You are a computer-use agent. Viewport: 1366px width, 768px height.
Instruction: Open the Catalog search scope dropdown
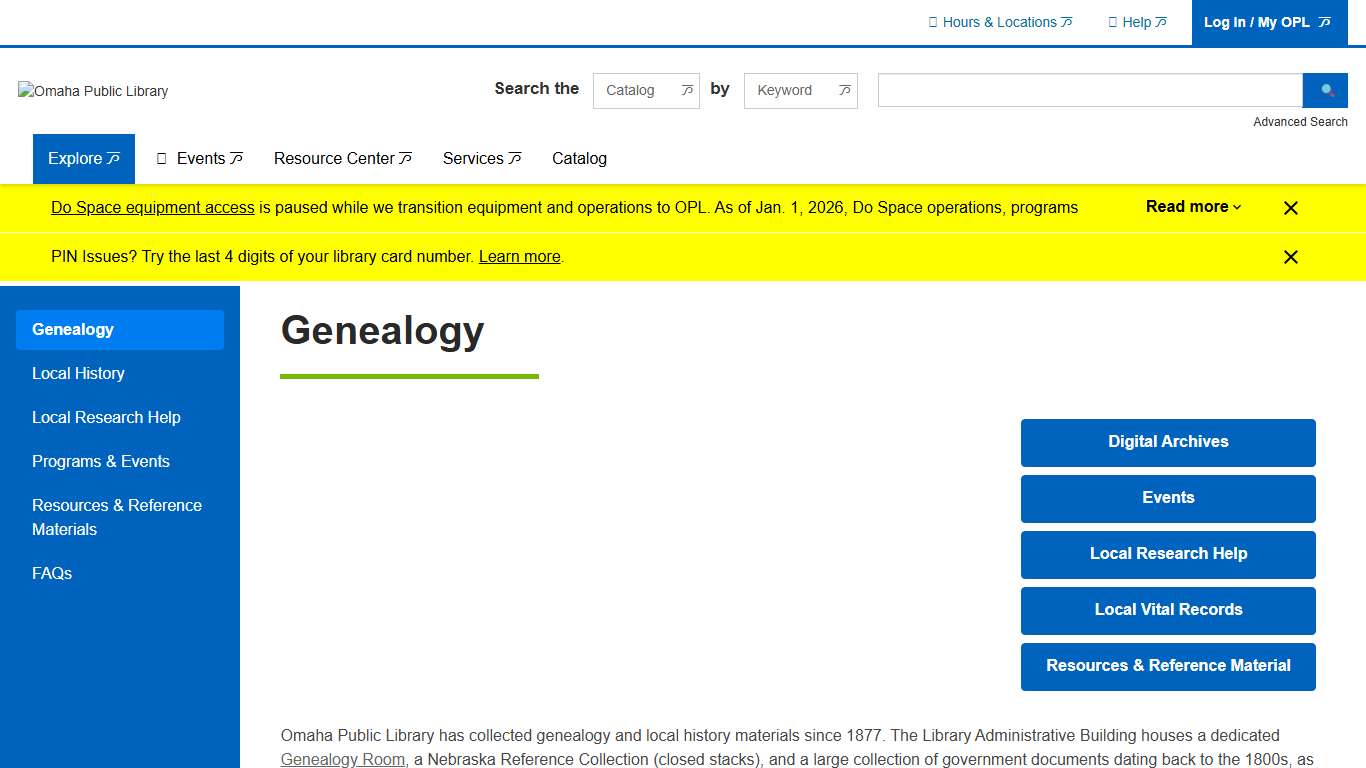point(646,90)
